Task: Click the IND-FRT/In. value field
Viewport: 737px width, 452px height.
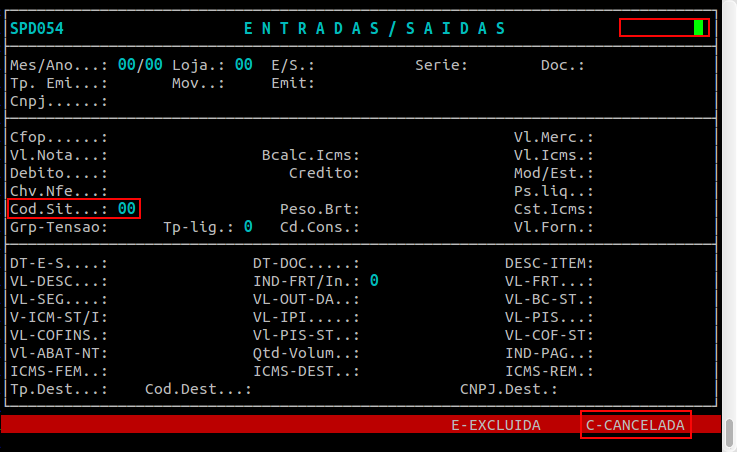Action: click(374, 281)
